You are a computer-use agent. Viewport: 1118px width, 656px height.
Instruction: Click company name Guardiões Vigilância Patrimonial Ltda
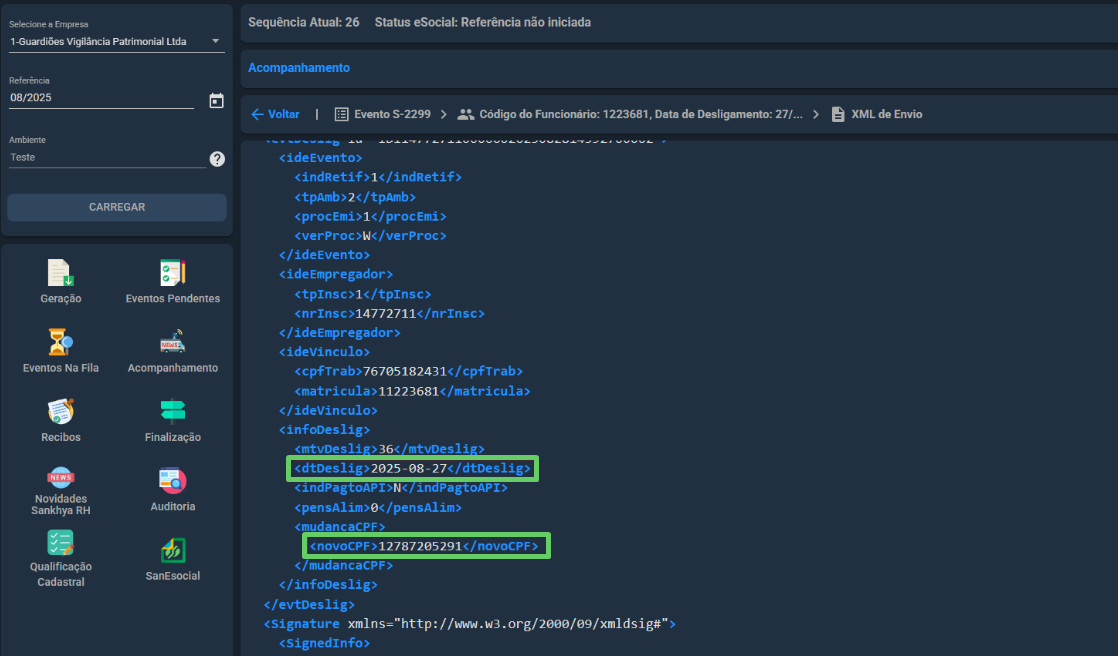pos(98,41)
